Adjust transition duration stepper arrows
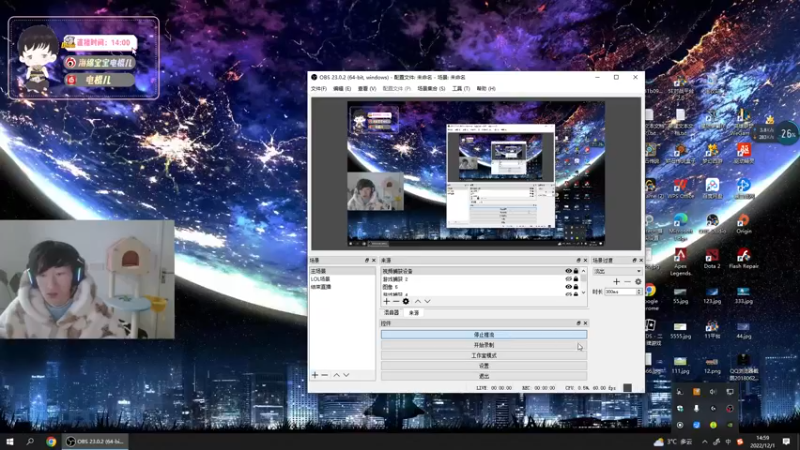 639,292
